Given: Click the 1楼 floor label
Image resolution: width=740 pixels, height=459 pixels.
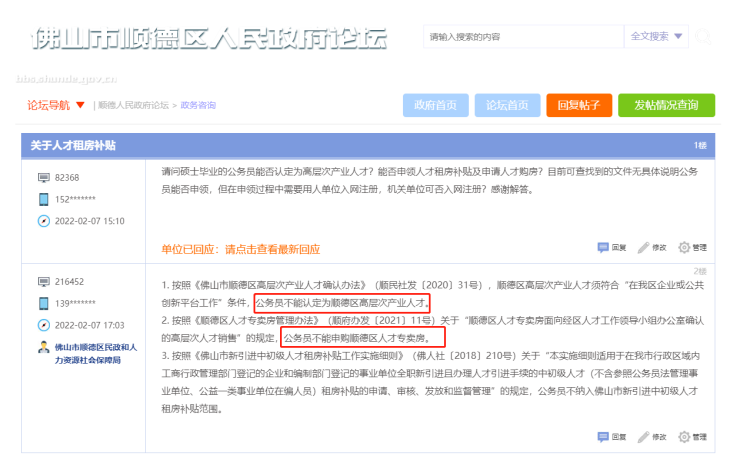Looking at the screenshot, I should pyautogui.click(x=700, y=145).
